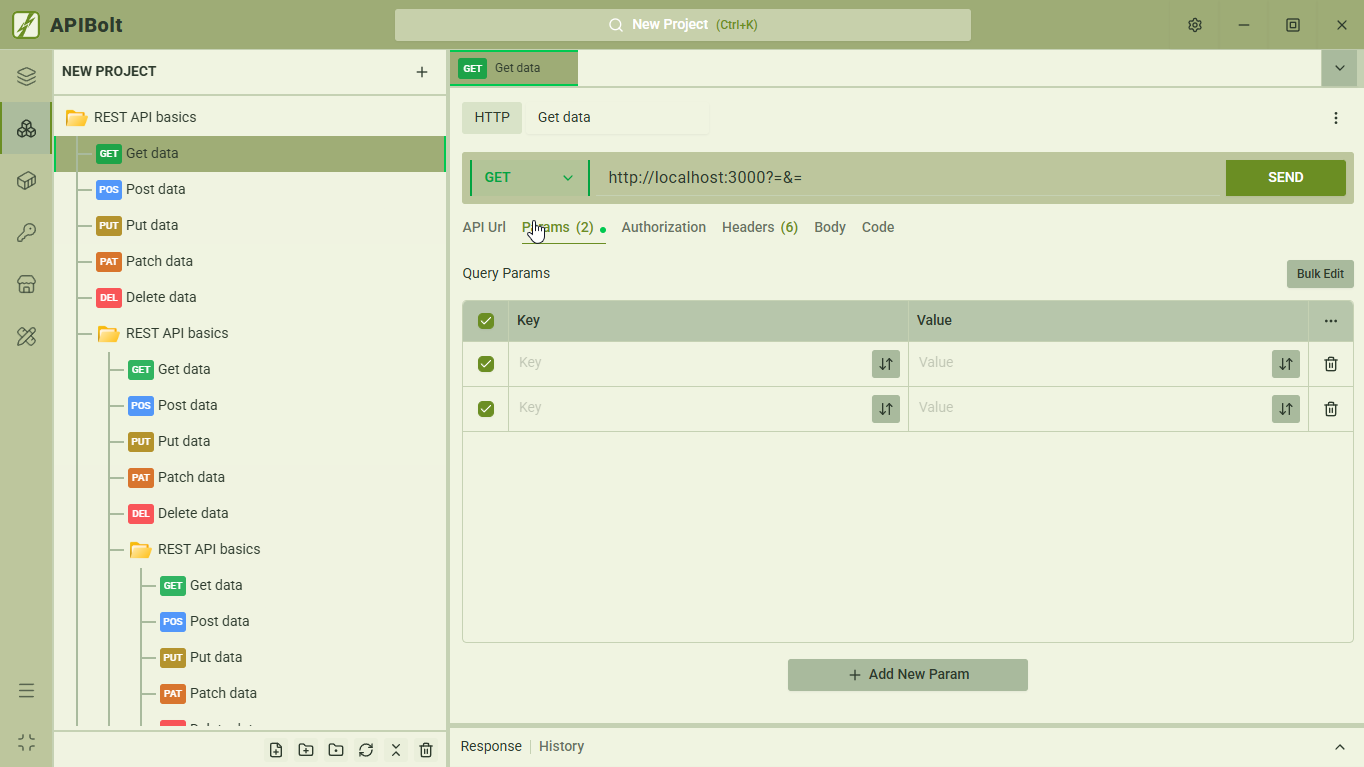Expand the Response panel chevron
Image resolution: width=1364 pixels, height=767 pixels.
[x=1340, y=747]
